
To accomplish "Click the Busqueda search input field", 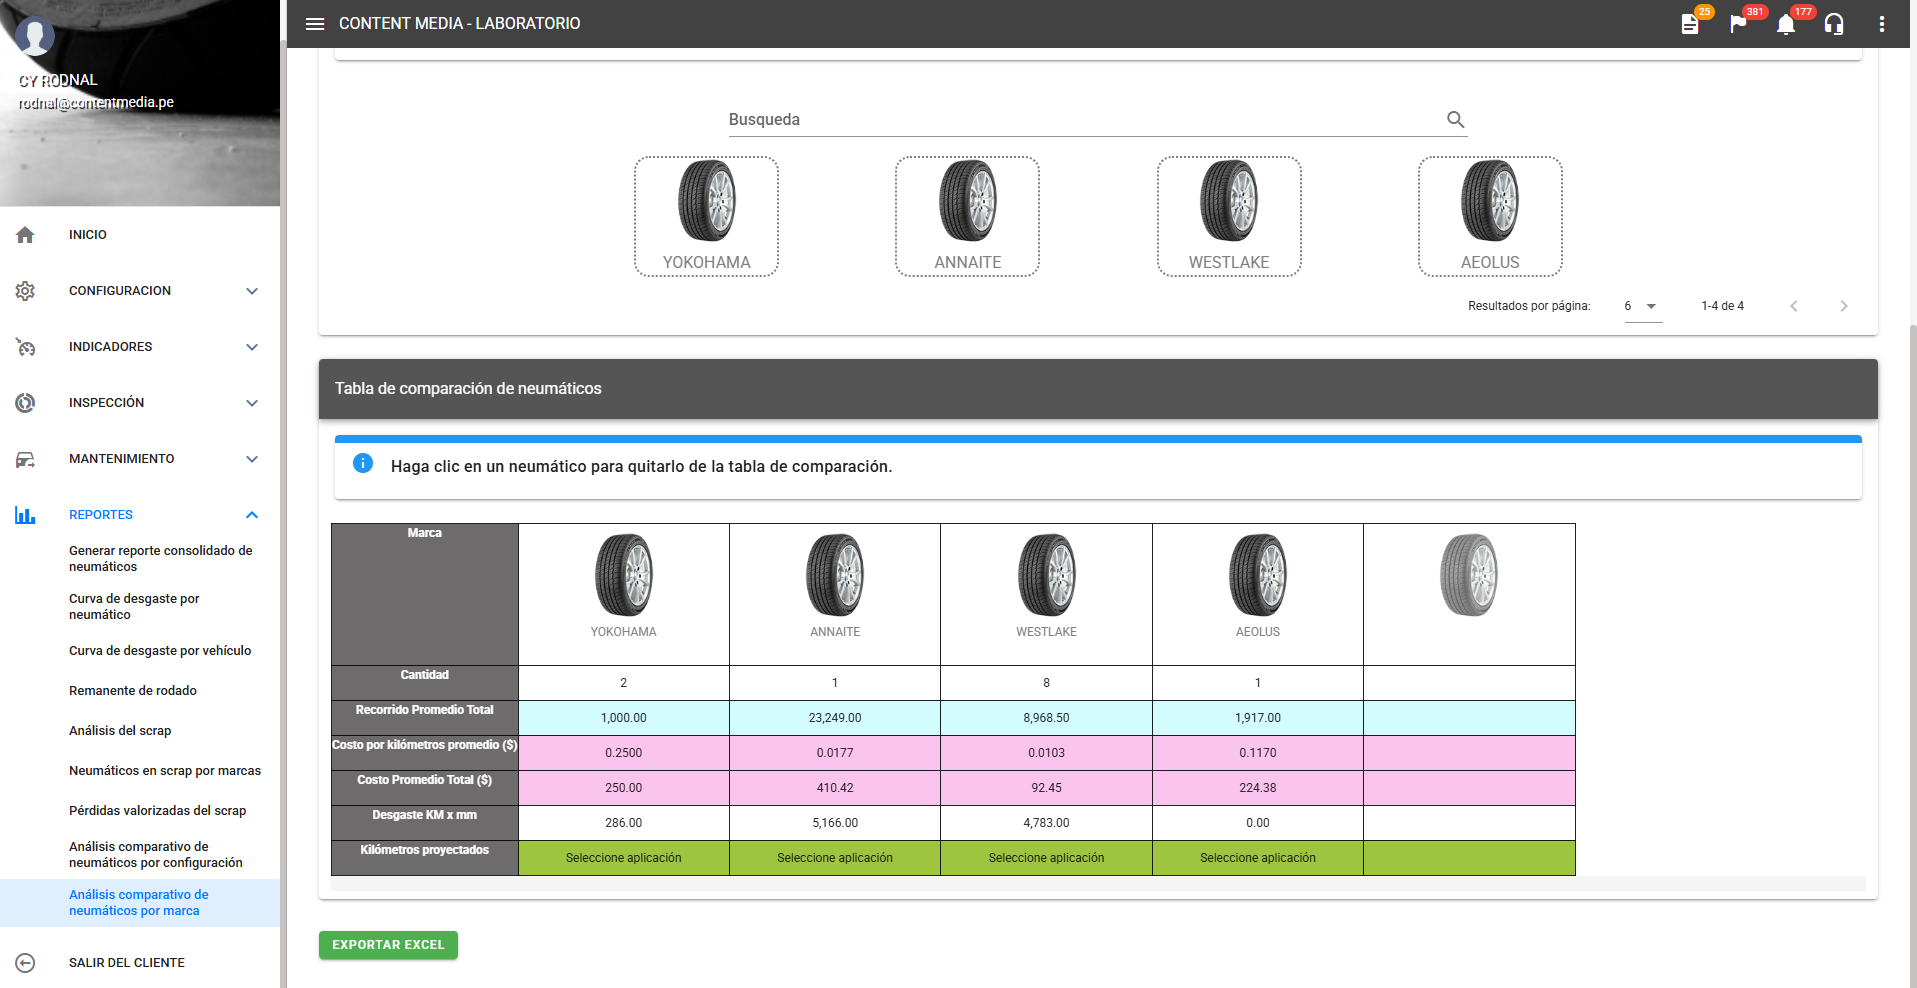I will point(1080,120).
